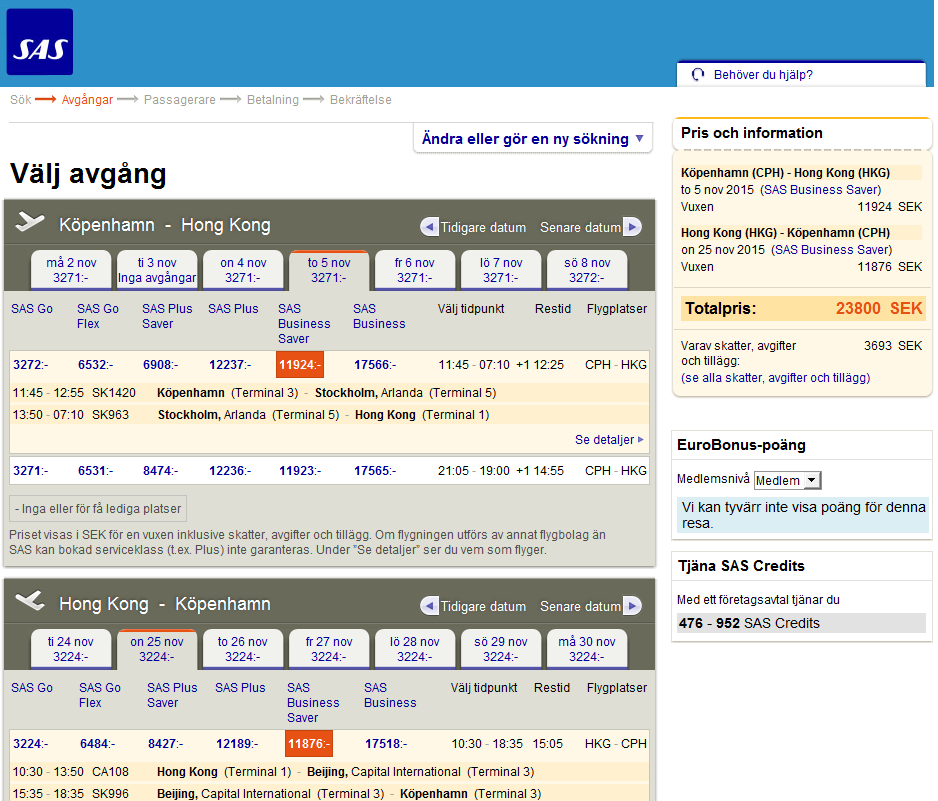The width and height of the screenshot is (938, 801).
Task: Click the Senare datum forward arrow for the outbound flight
Action: (633, 227)
